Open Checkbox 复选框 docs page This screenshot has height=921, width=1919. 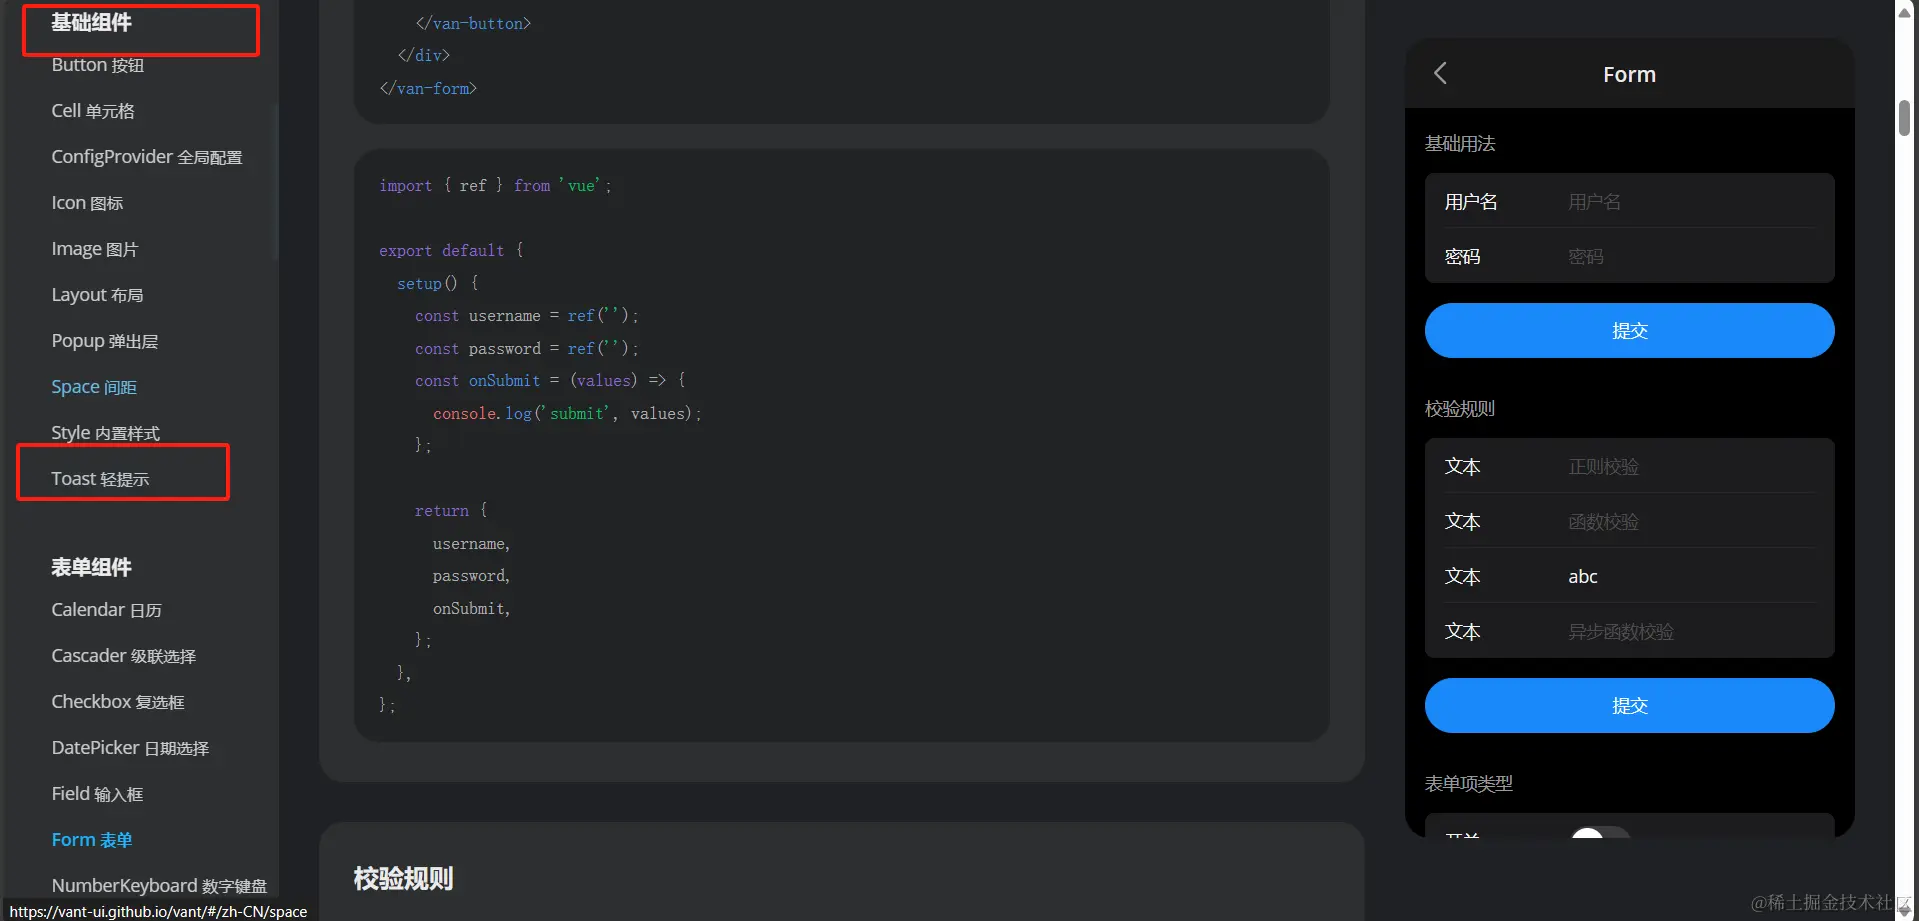pos(118,702)
